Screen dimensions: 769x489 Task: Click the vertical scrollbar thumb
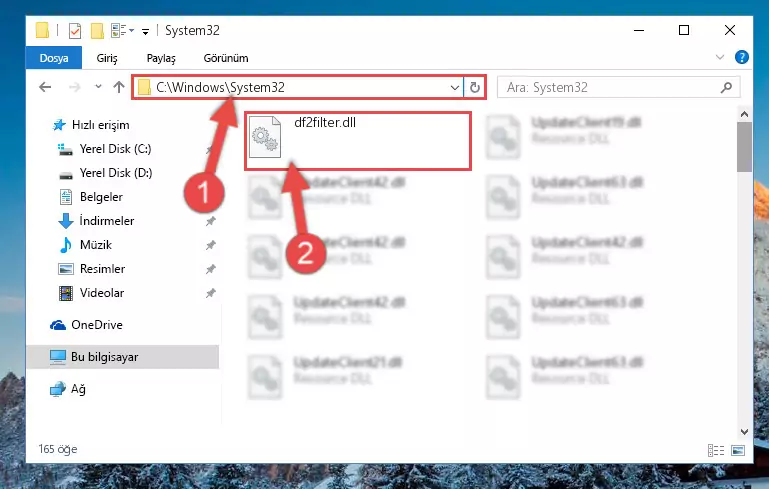744,147
